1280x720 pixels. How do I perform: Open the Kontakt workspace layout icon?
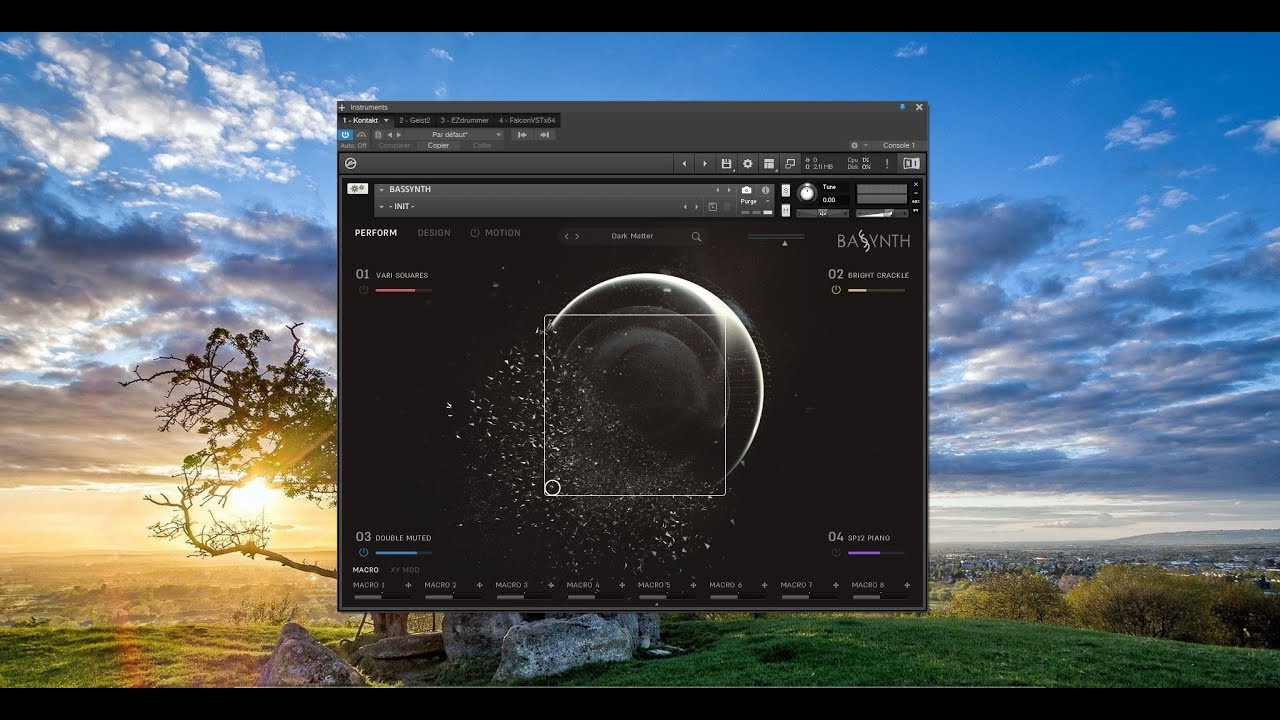769,163
